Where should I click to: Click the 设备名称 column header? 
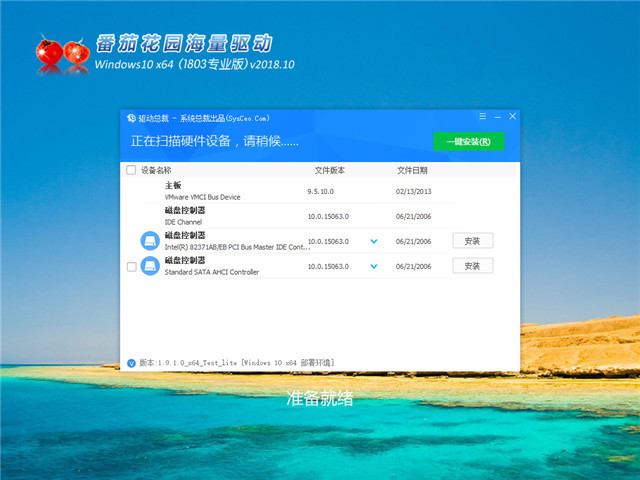tap(156, 170)
